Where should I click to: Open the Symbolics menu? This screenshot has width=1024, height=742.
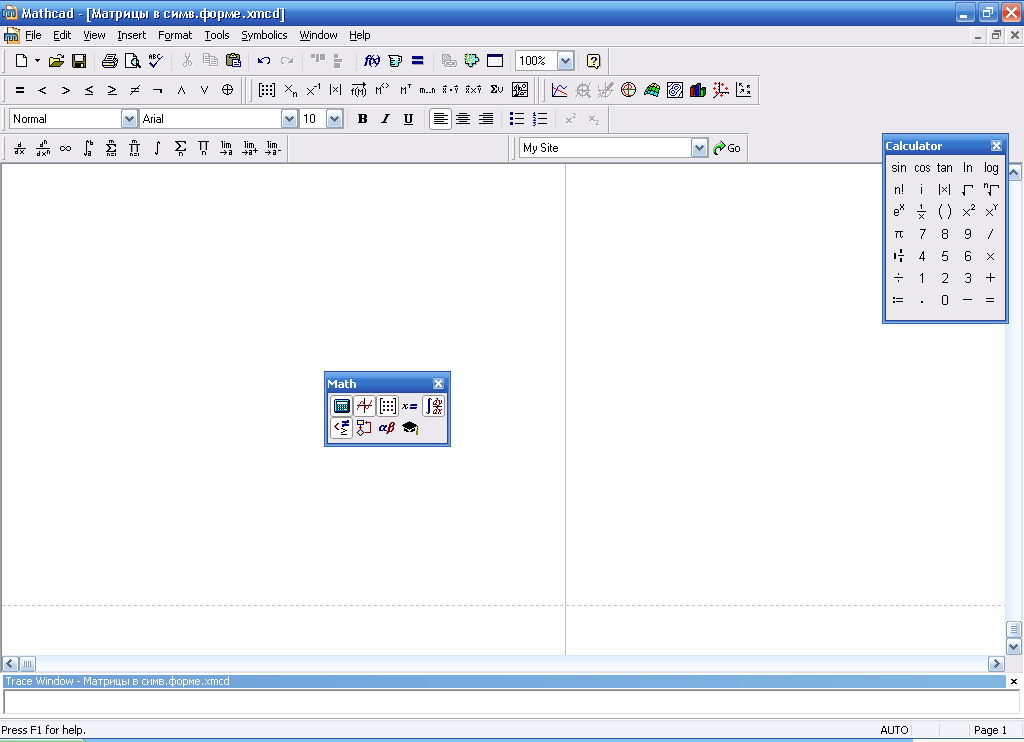[264, 35]
